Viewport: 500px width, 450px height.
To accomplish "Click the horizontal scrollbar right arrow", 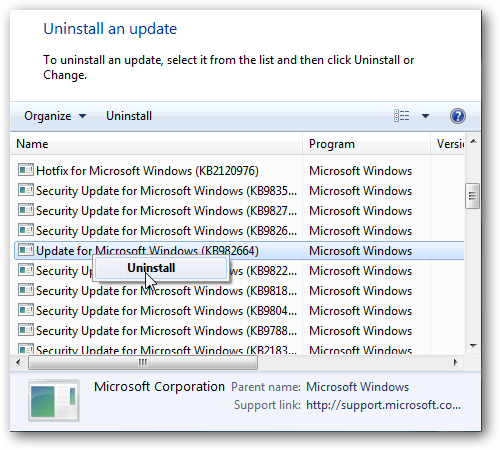I will (456, 362).
